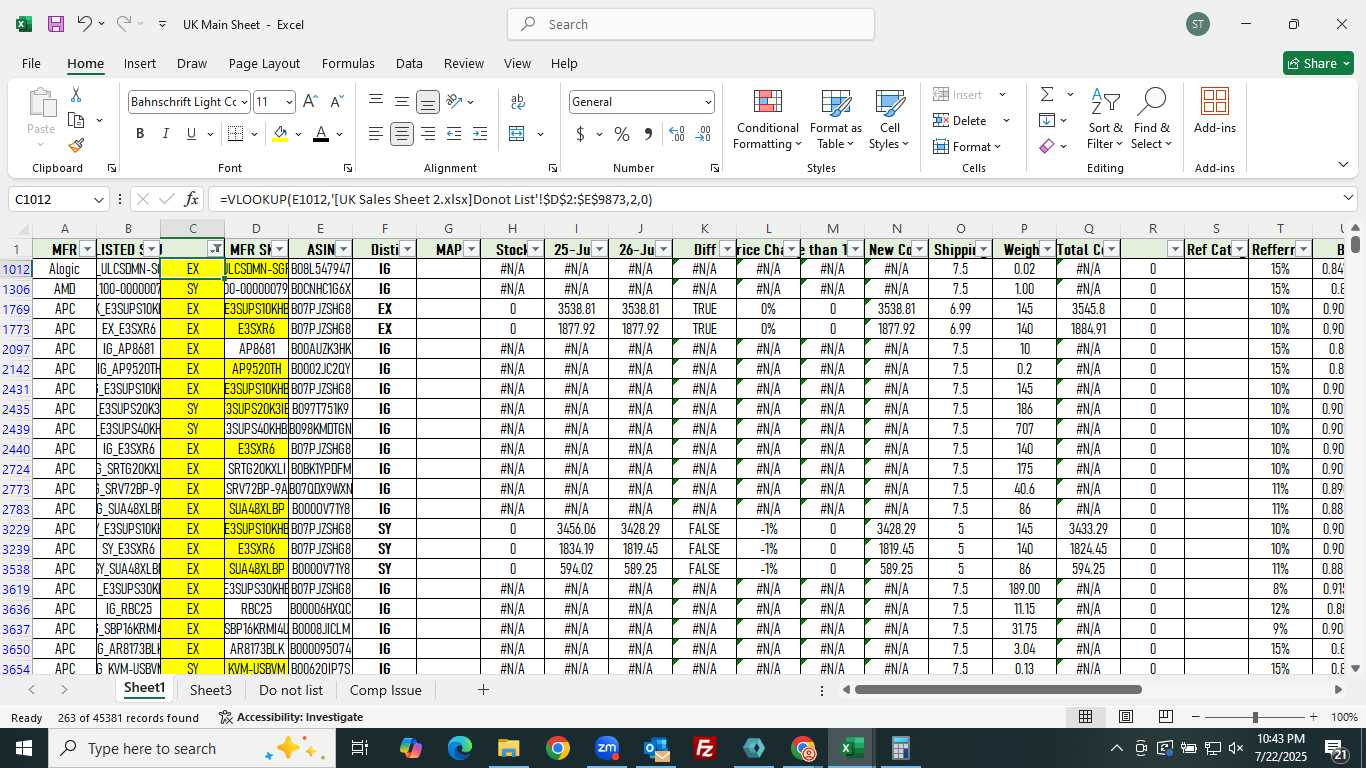1366x768 pixels.
Task: Click the Decrease Indent icon
Action: (x=454, y=134)
